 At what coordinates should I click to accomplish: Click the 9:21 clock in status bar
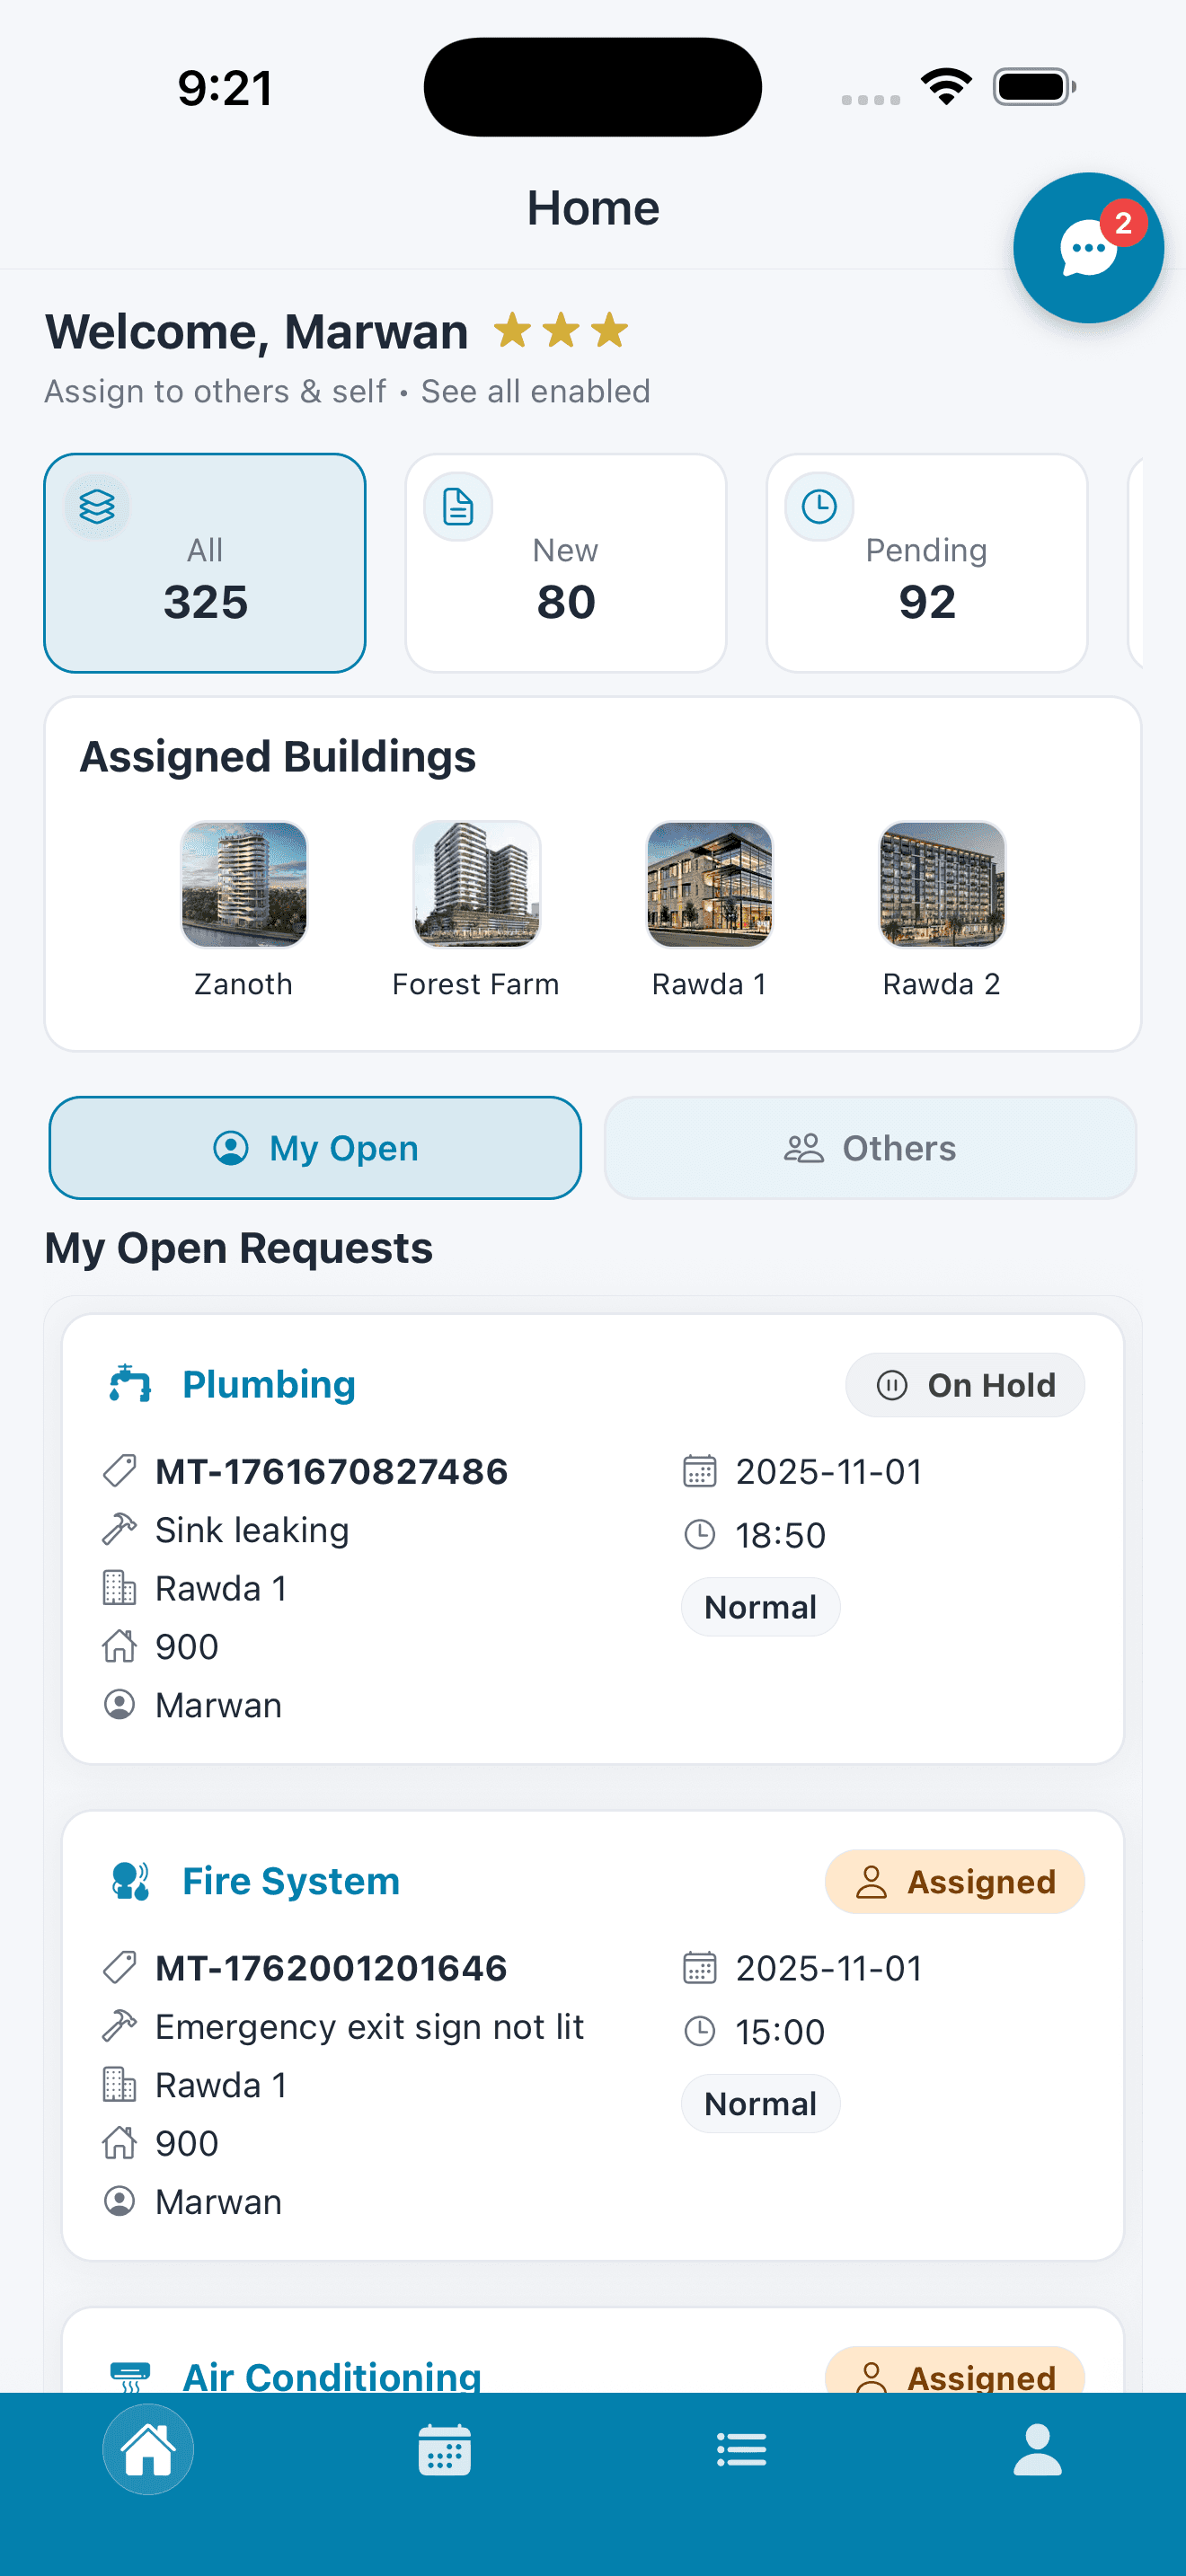point(225,88)
